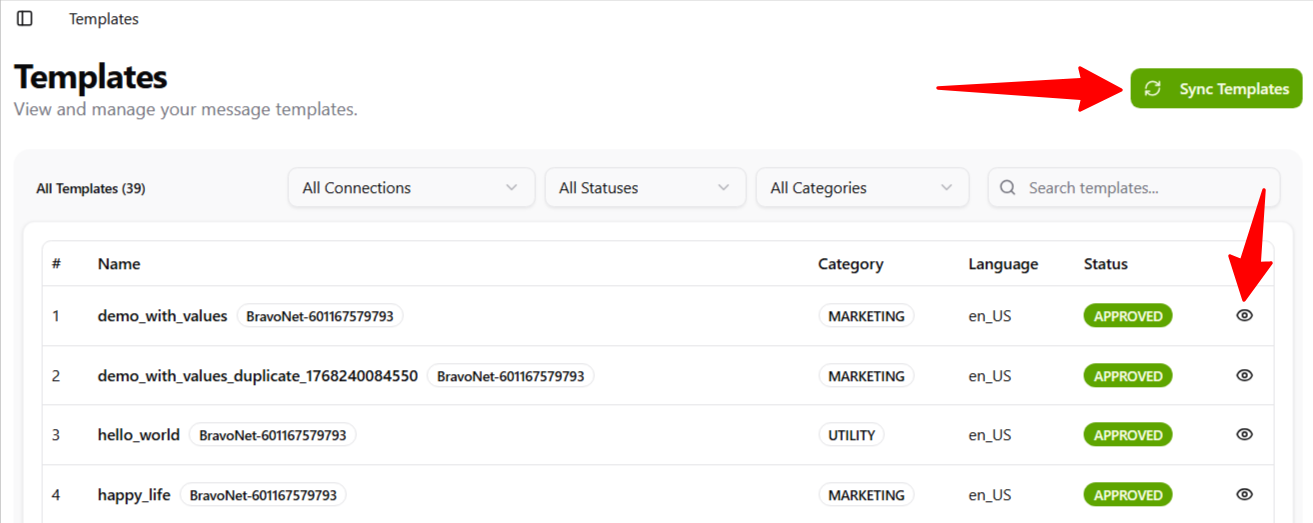Click the Status column header
Screen dimensions: 1313x523
coord(1105,264)
